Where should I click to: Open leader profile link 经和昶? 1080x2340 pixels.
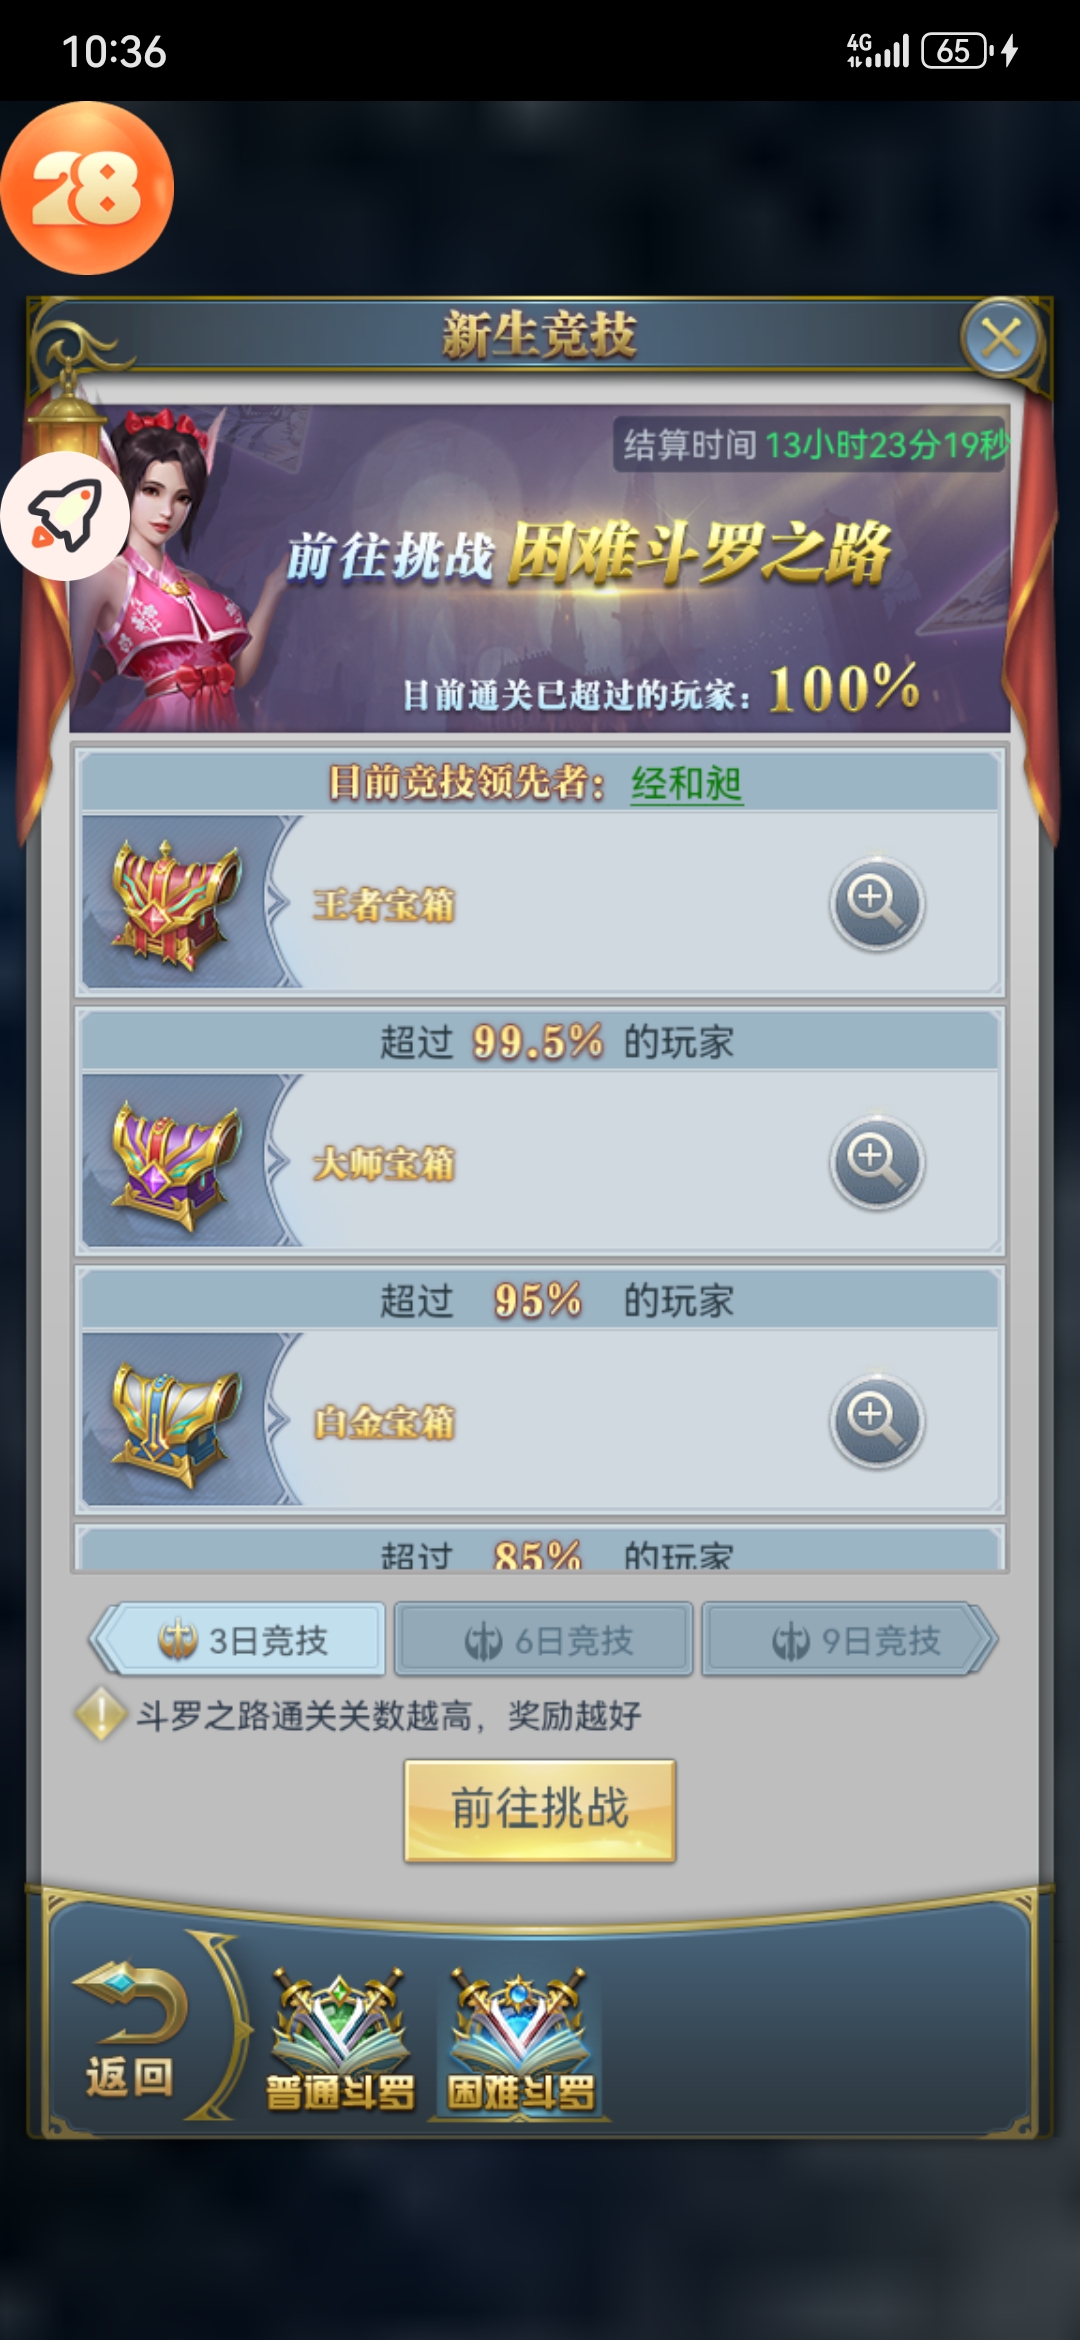click(x=686, y=783)
